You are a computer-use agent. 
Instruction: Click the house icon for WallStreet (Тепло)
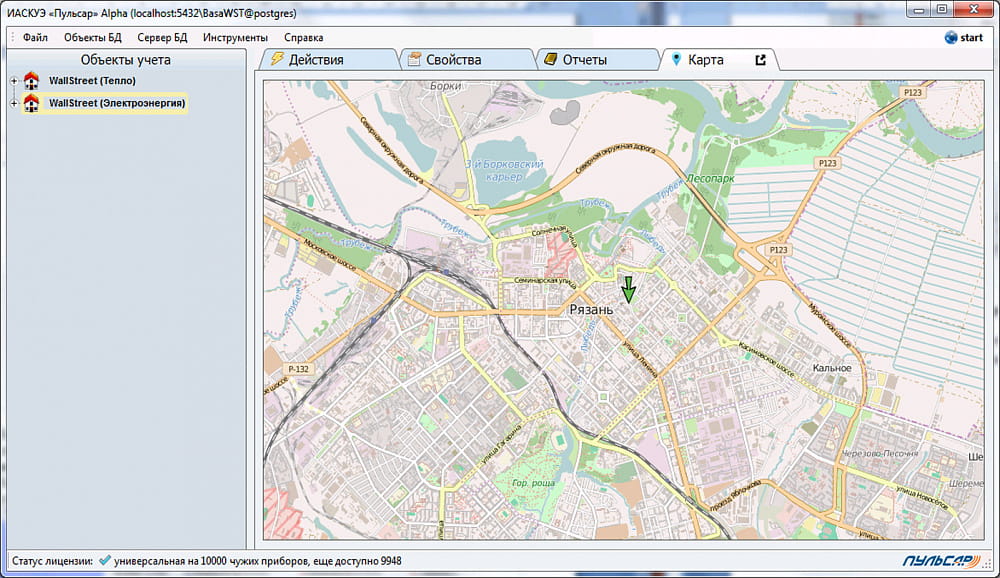pyautogui.click(x=31, y=81)
